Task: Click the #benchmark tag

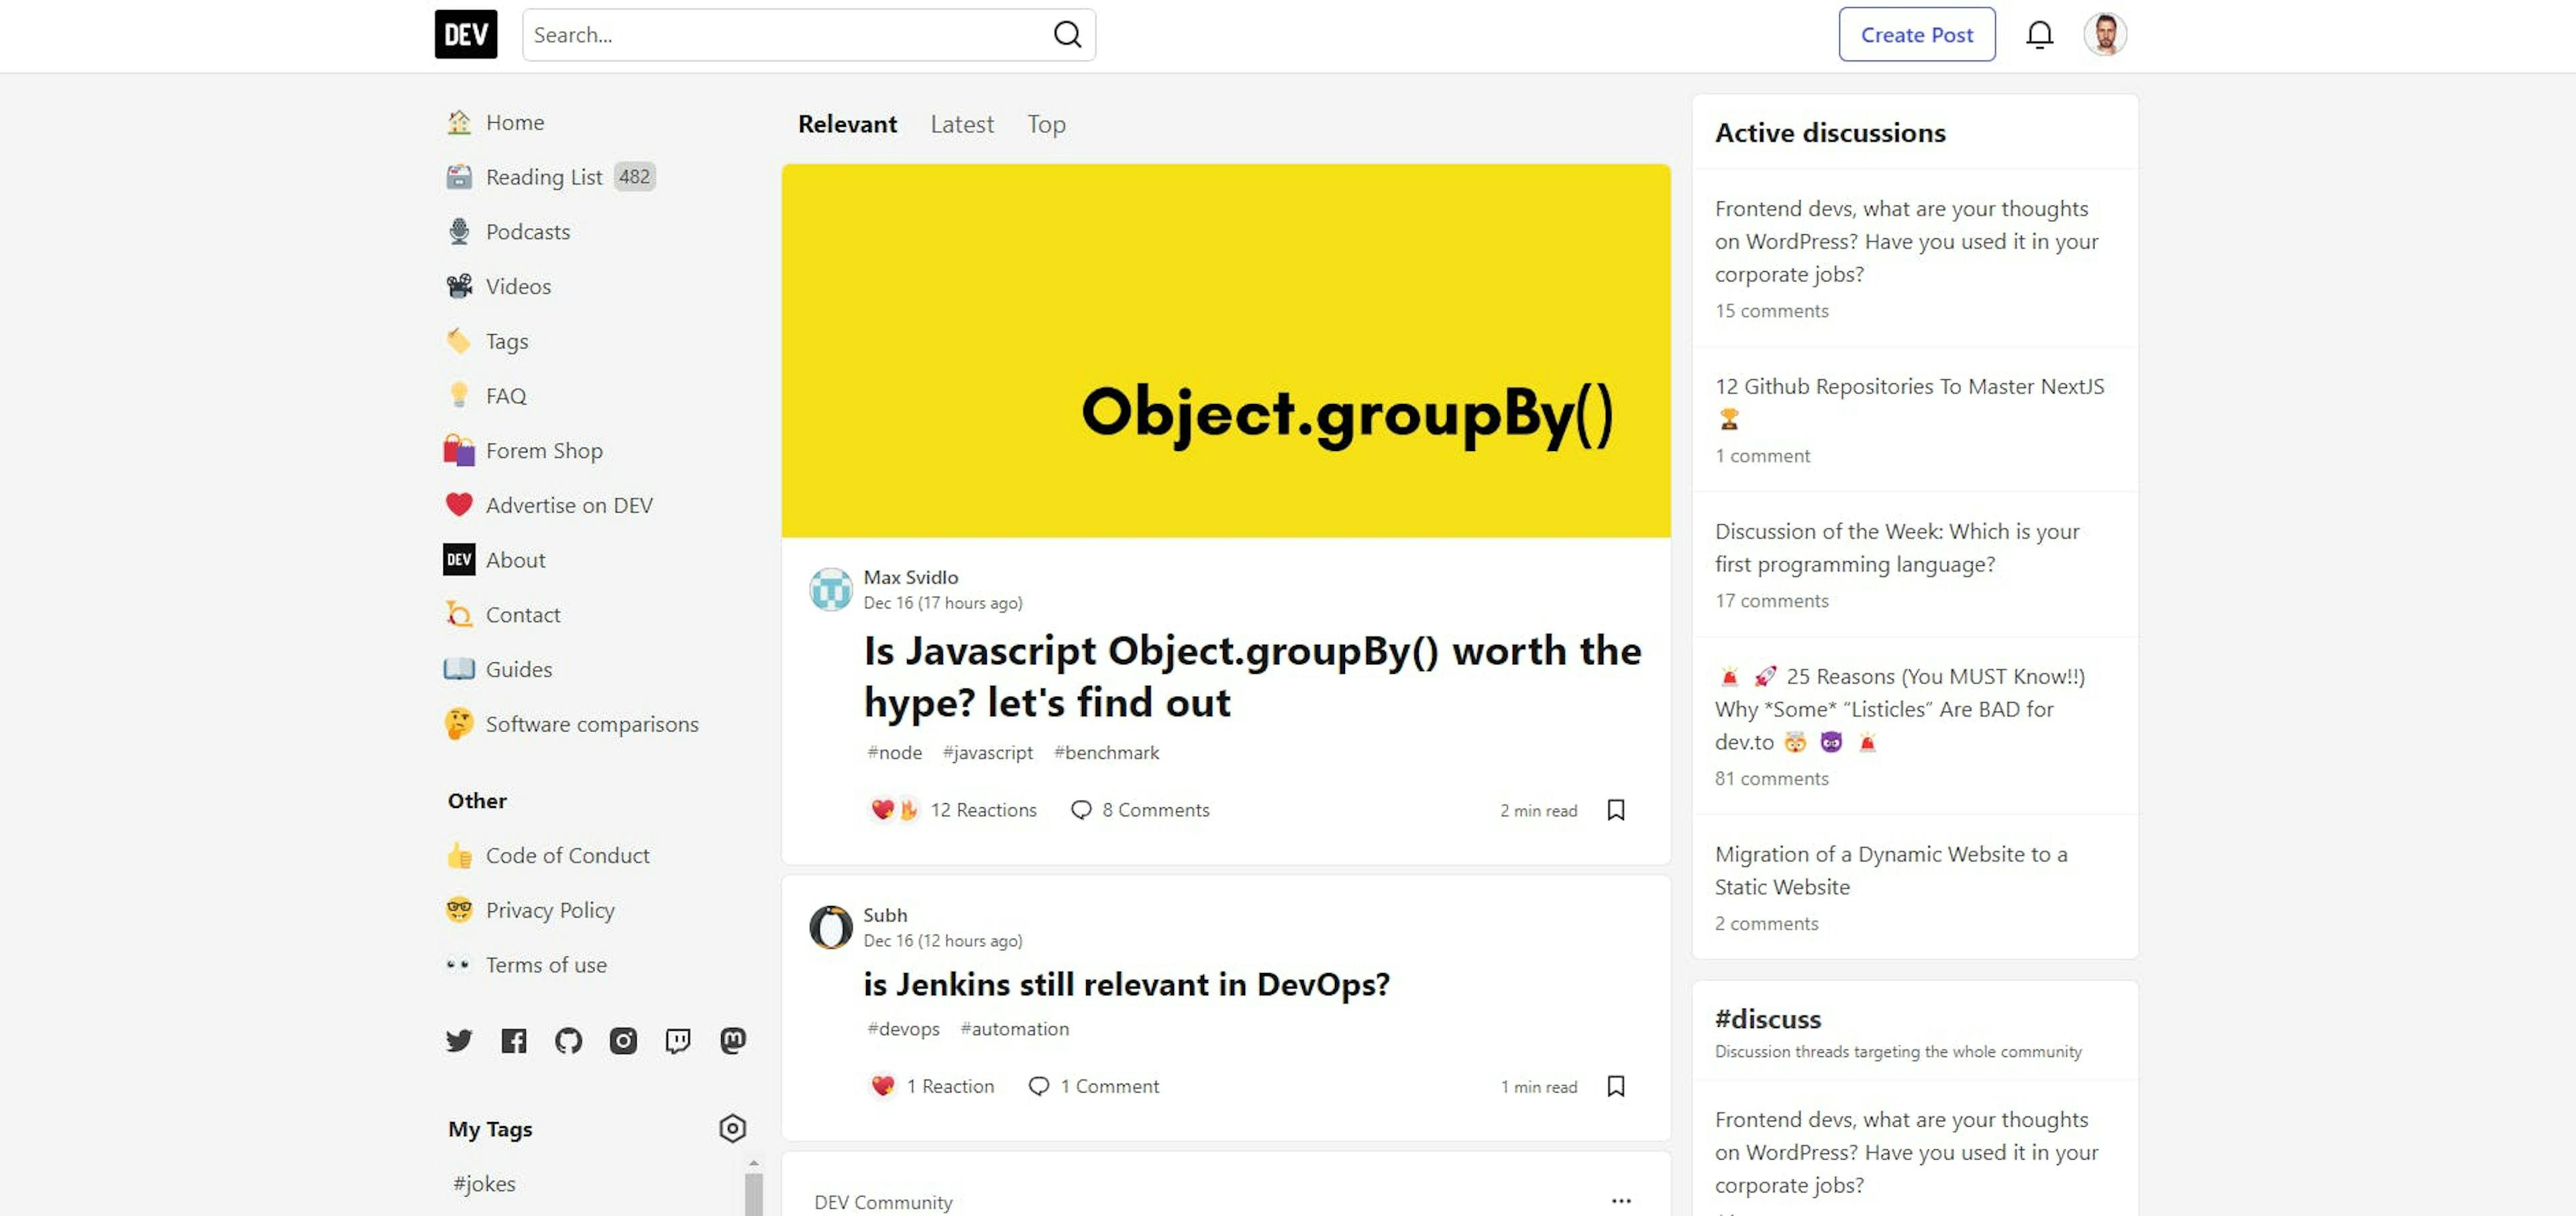Action: point(1106,753)
